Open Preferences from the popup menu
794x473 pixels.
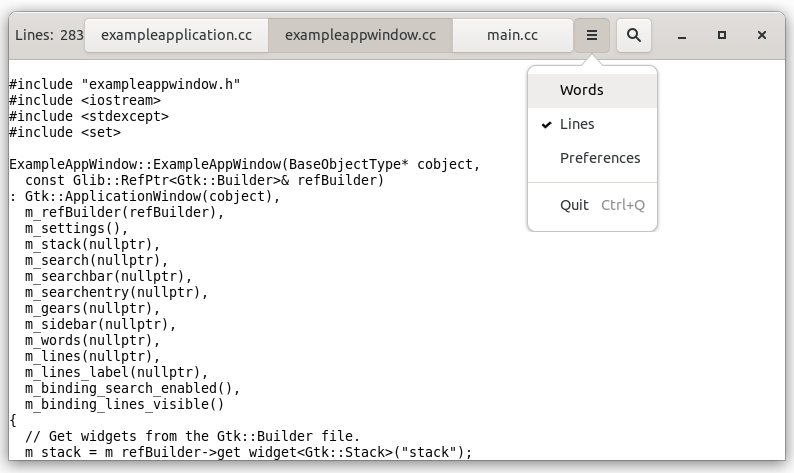pos(600,158)
